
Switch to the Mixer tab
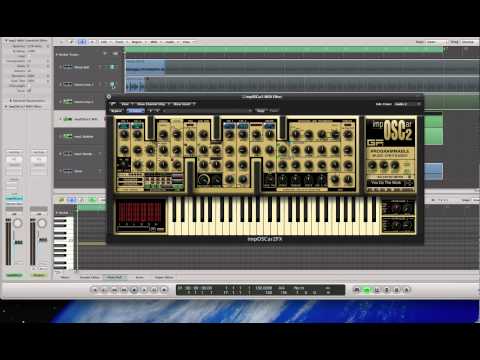coord(65,277)
